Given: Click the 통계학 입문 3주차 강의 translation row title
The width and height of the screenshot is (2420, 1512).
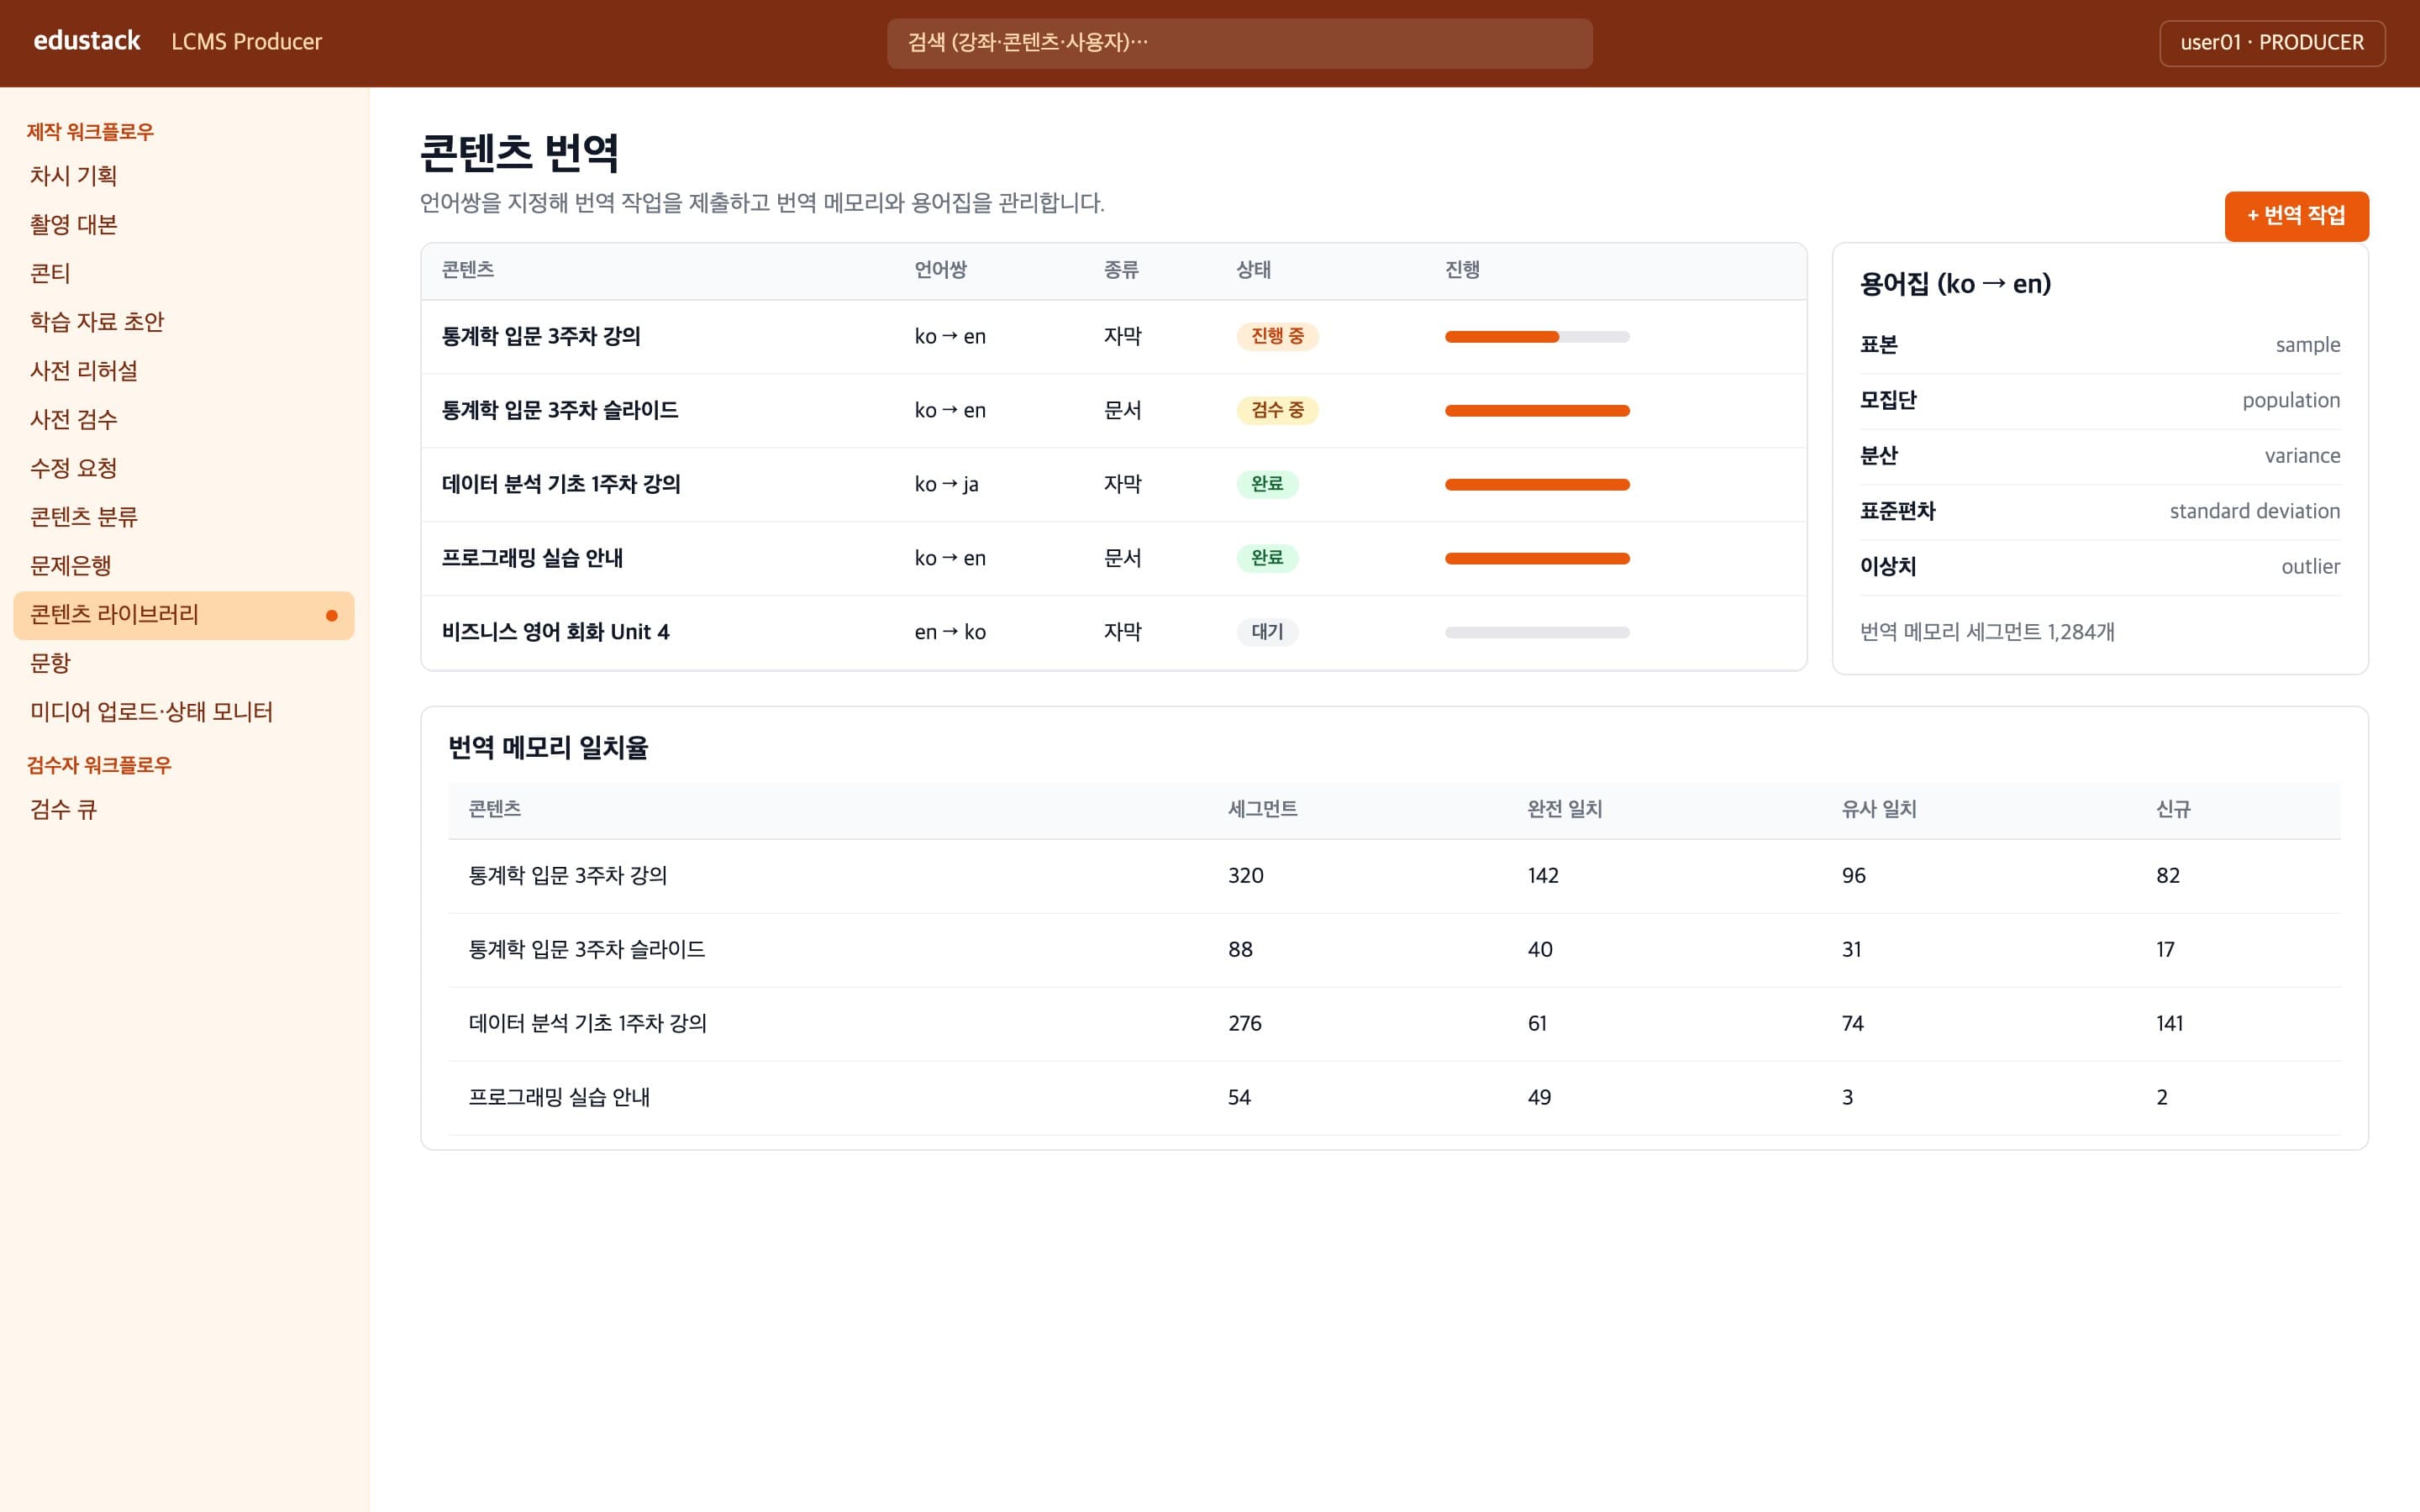Looking at the screenshot, I should pos(541,336).
